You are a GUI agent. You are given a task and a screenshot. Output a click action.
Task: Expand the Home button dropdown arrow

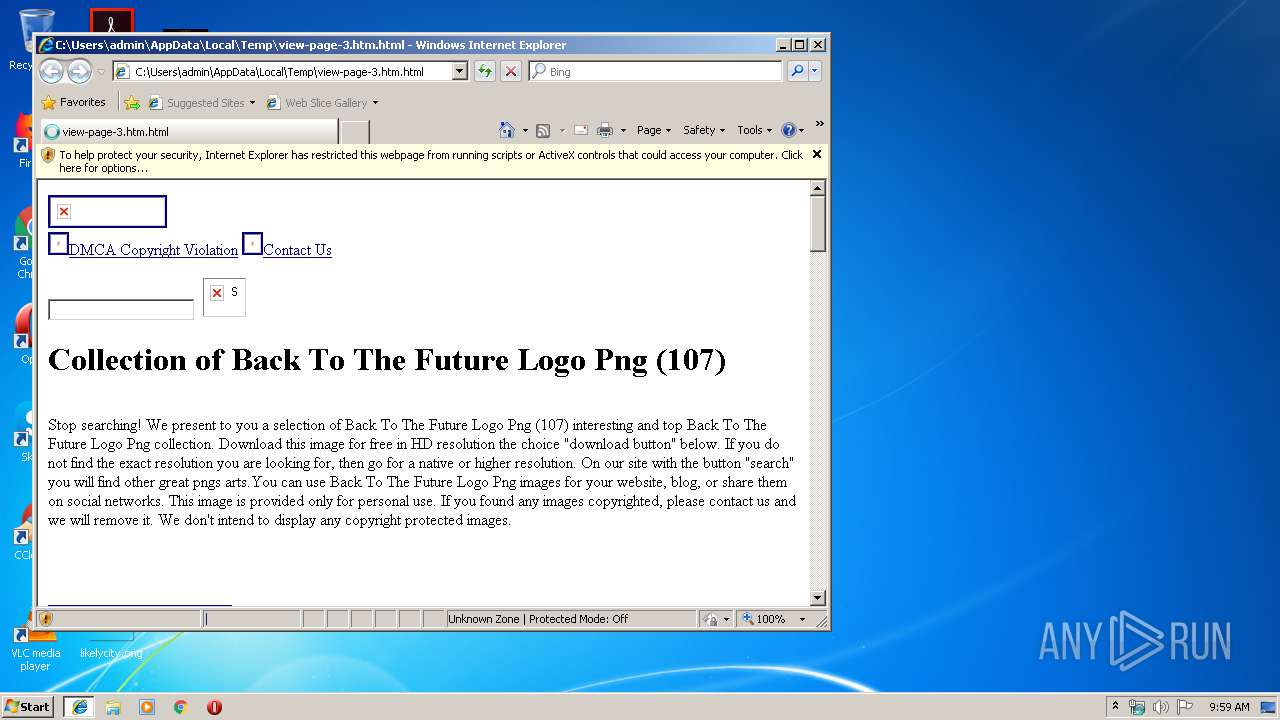coord(525,130)
